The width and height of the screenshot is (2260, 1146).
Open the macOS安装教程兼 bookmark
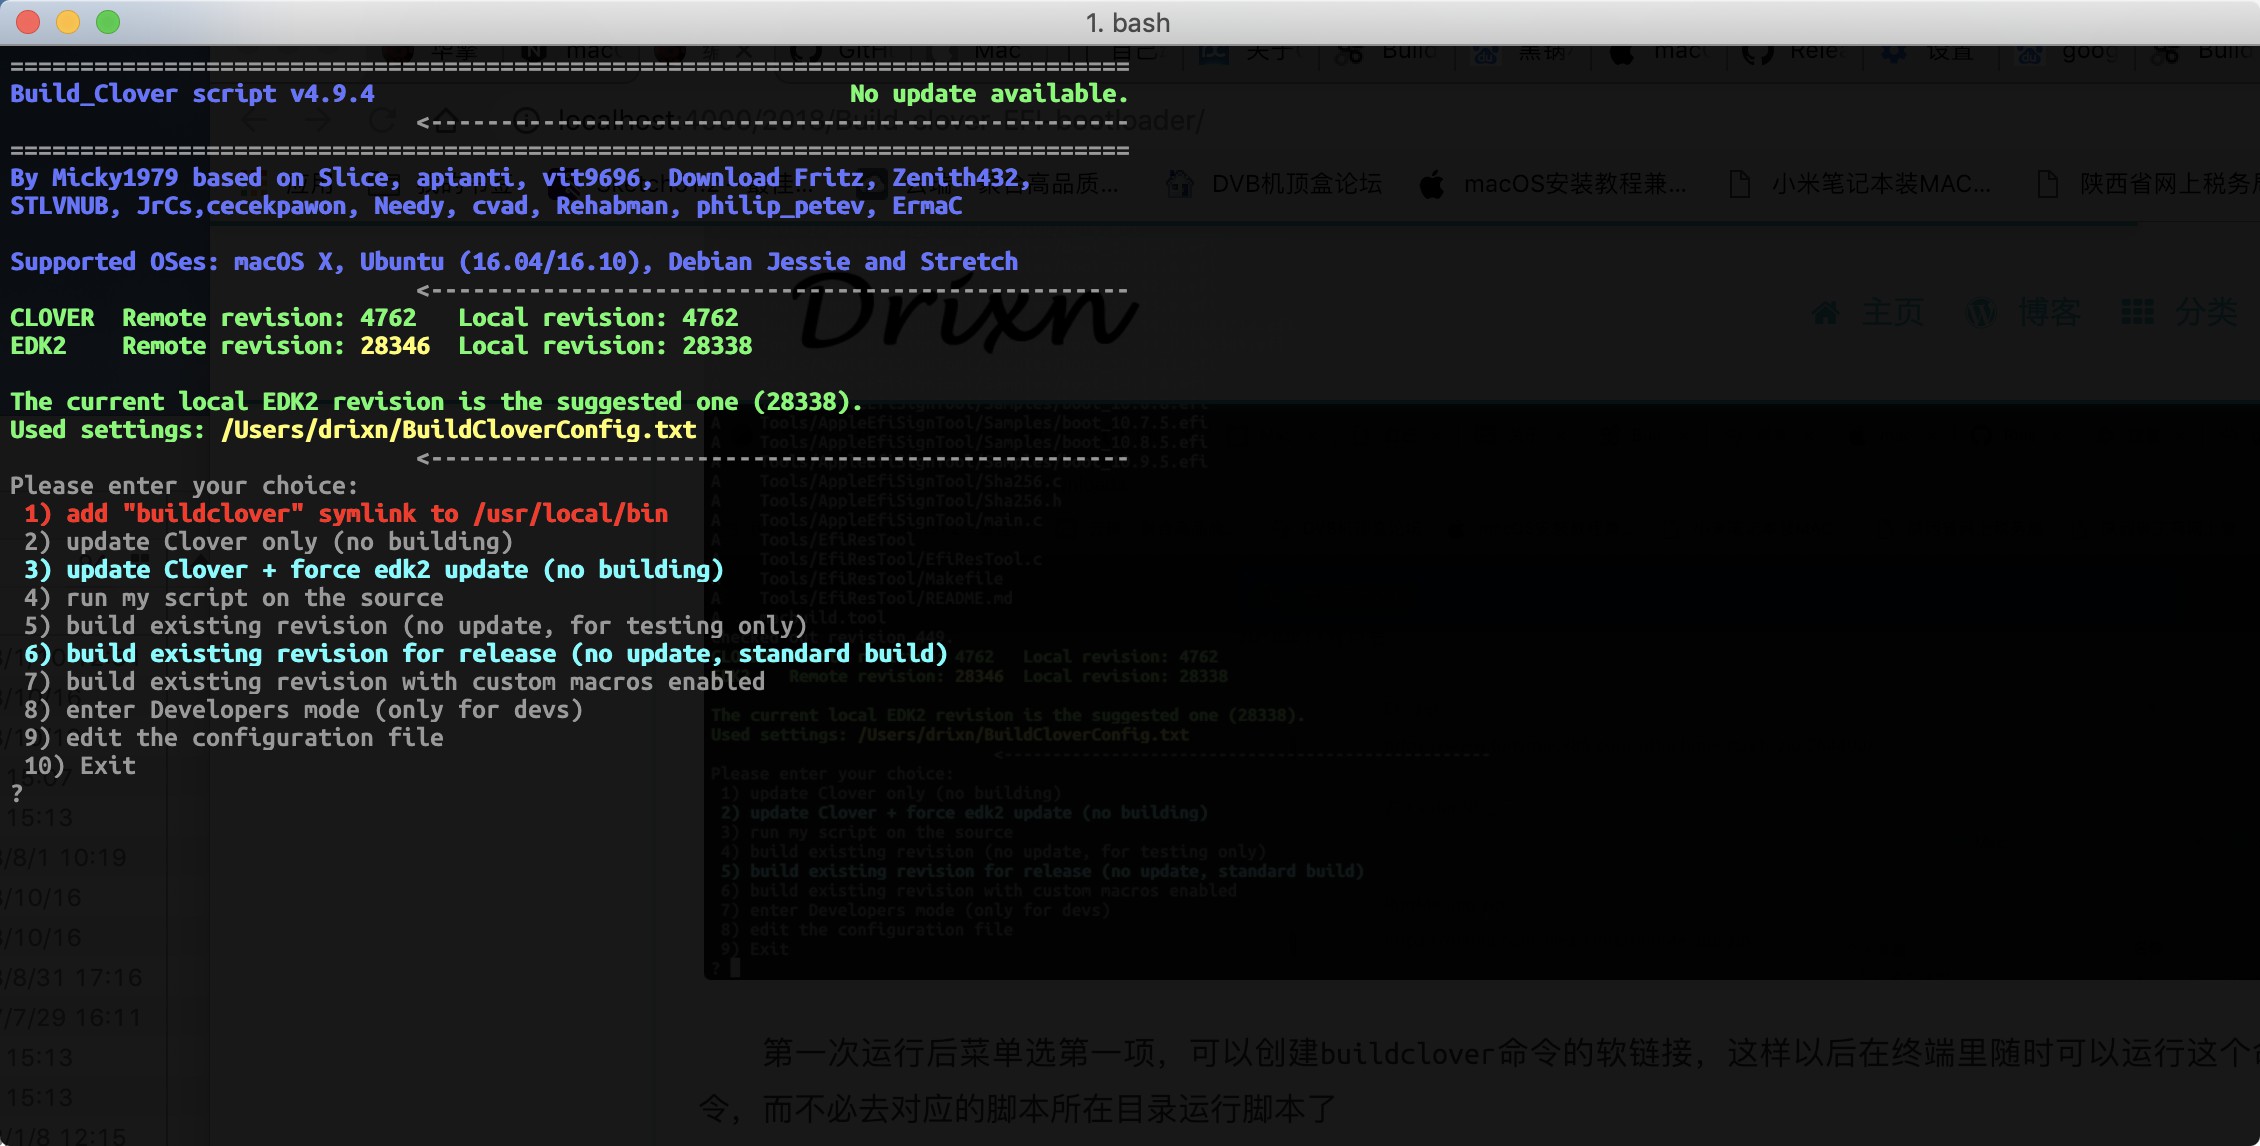point(1574,184)
